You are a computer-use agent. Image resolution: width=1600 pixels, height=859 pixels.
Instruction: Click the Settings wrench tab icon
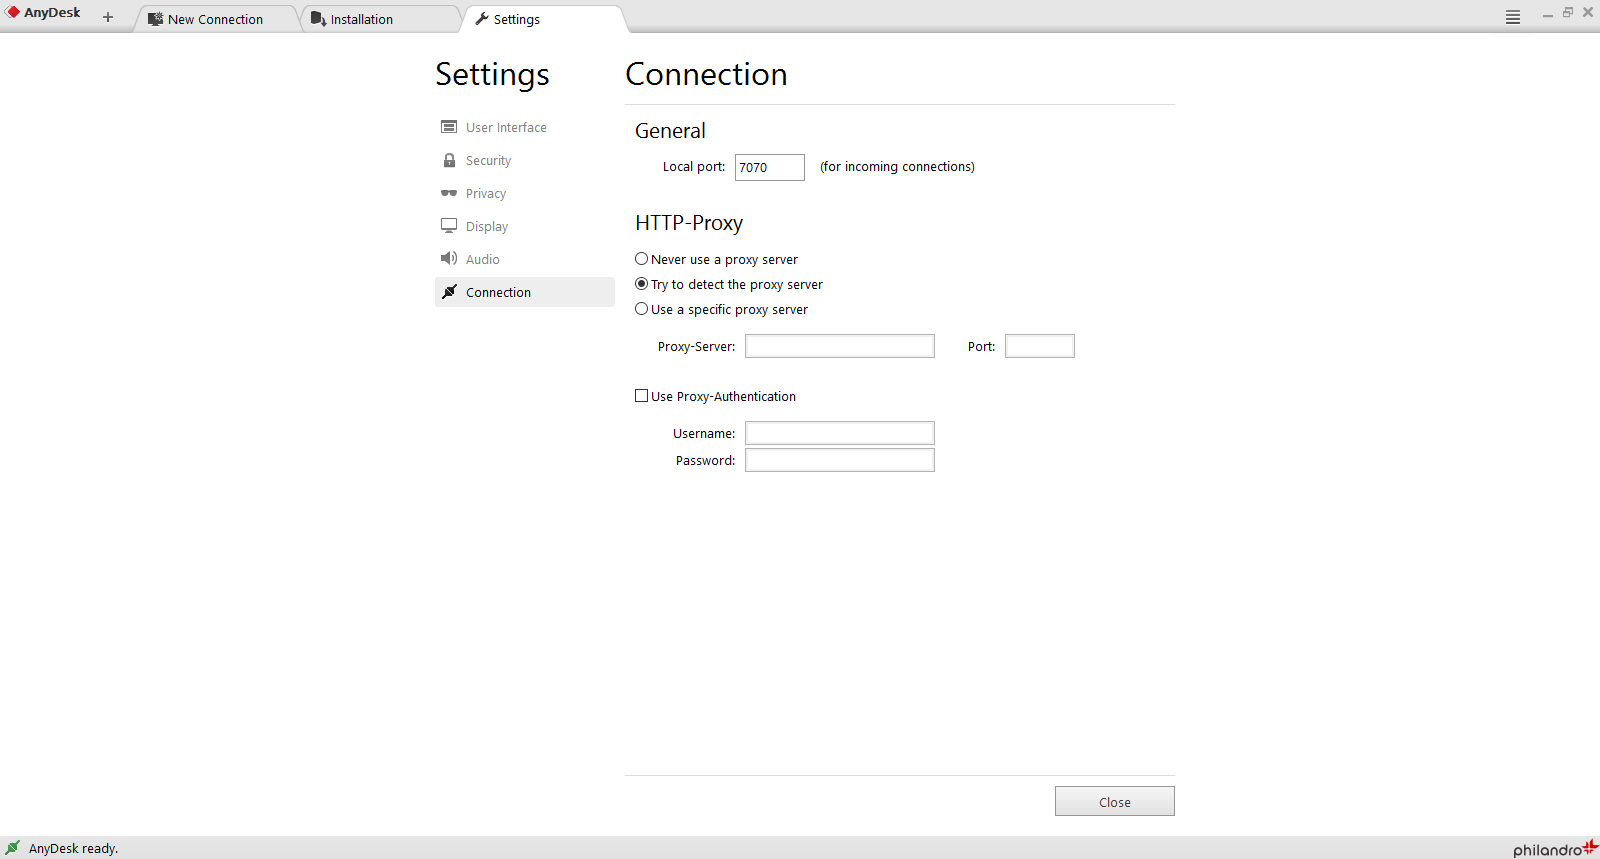482,19
